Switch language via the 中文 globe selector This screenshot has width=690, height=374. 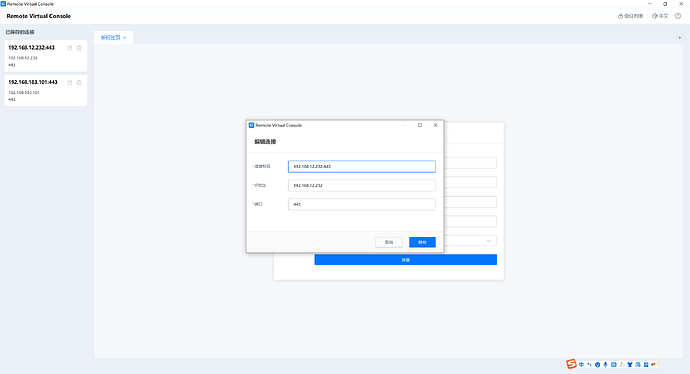(x=660, y=16)
